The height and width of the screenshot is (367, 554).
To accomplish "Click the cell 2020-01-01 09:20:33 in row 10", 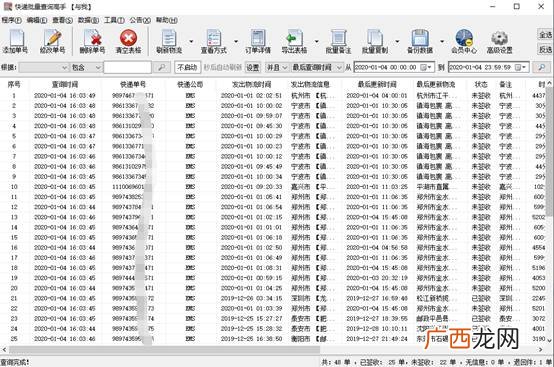I will pyautogui.click(x=251, y=187).
